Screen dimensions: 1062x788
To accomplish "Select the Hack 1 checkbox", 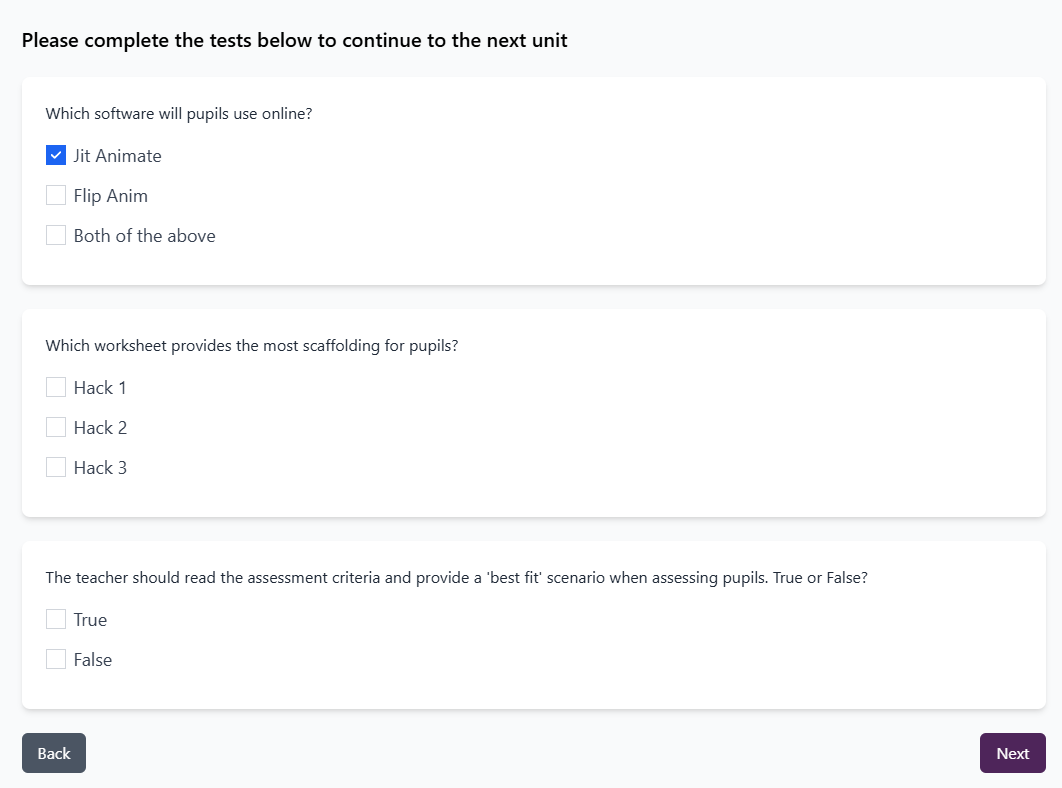I will tap(56, 388).
